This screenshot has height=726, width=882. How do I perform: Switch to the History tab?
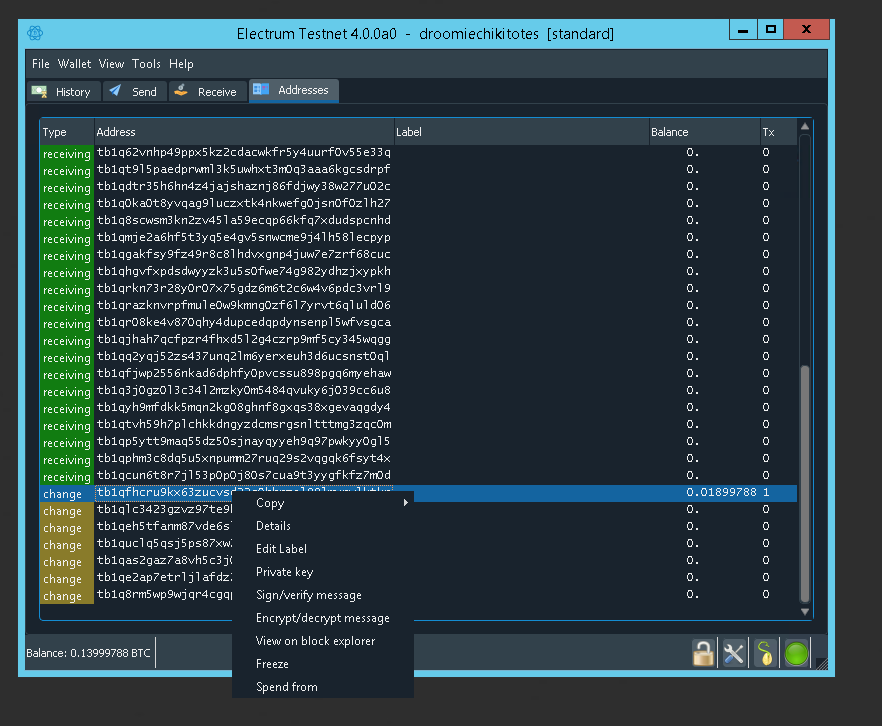[x=64, y=92]
